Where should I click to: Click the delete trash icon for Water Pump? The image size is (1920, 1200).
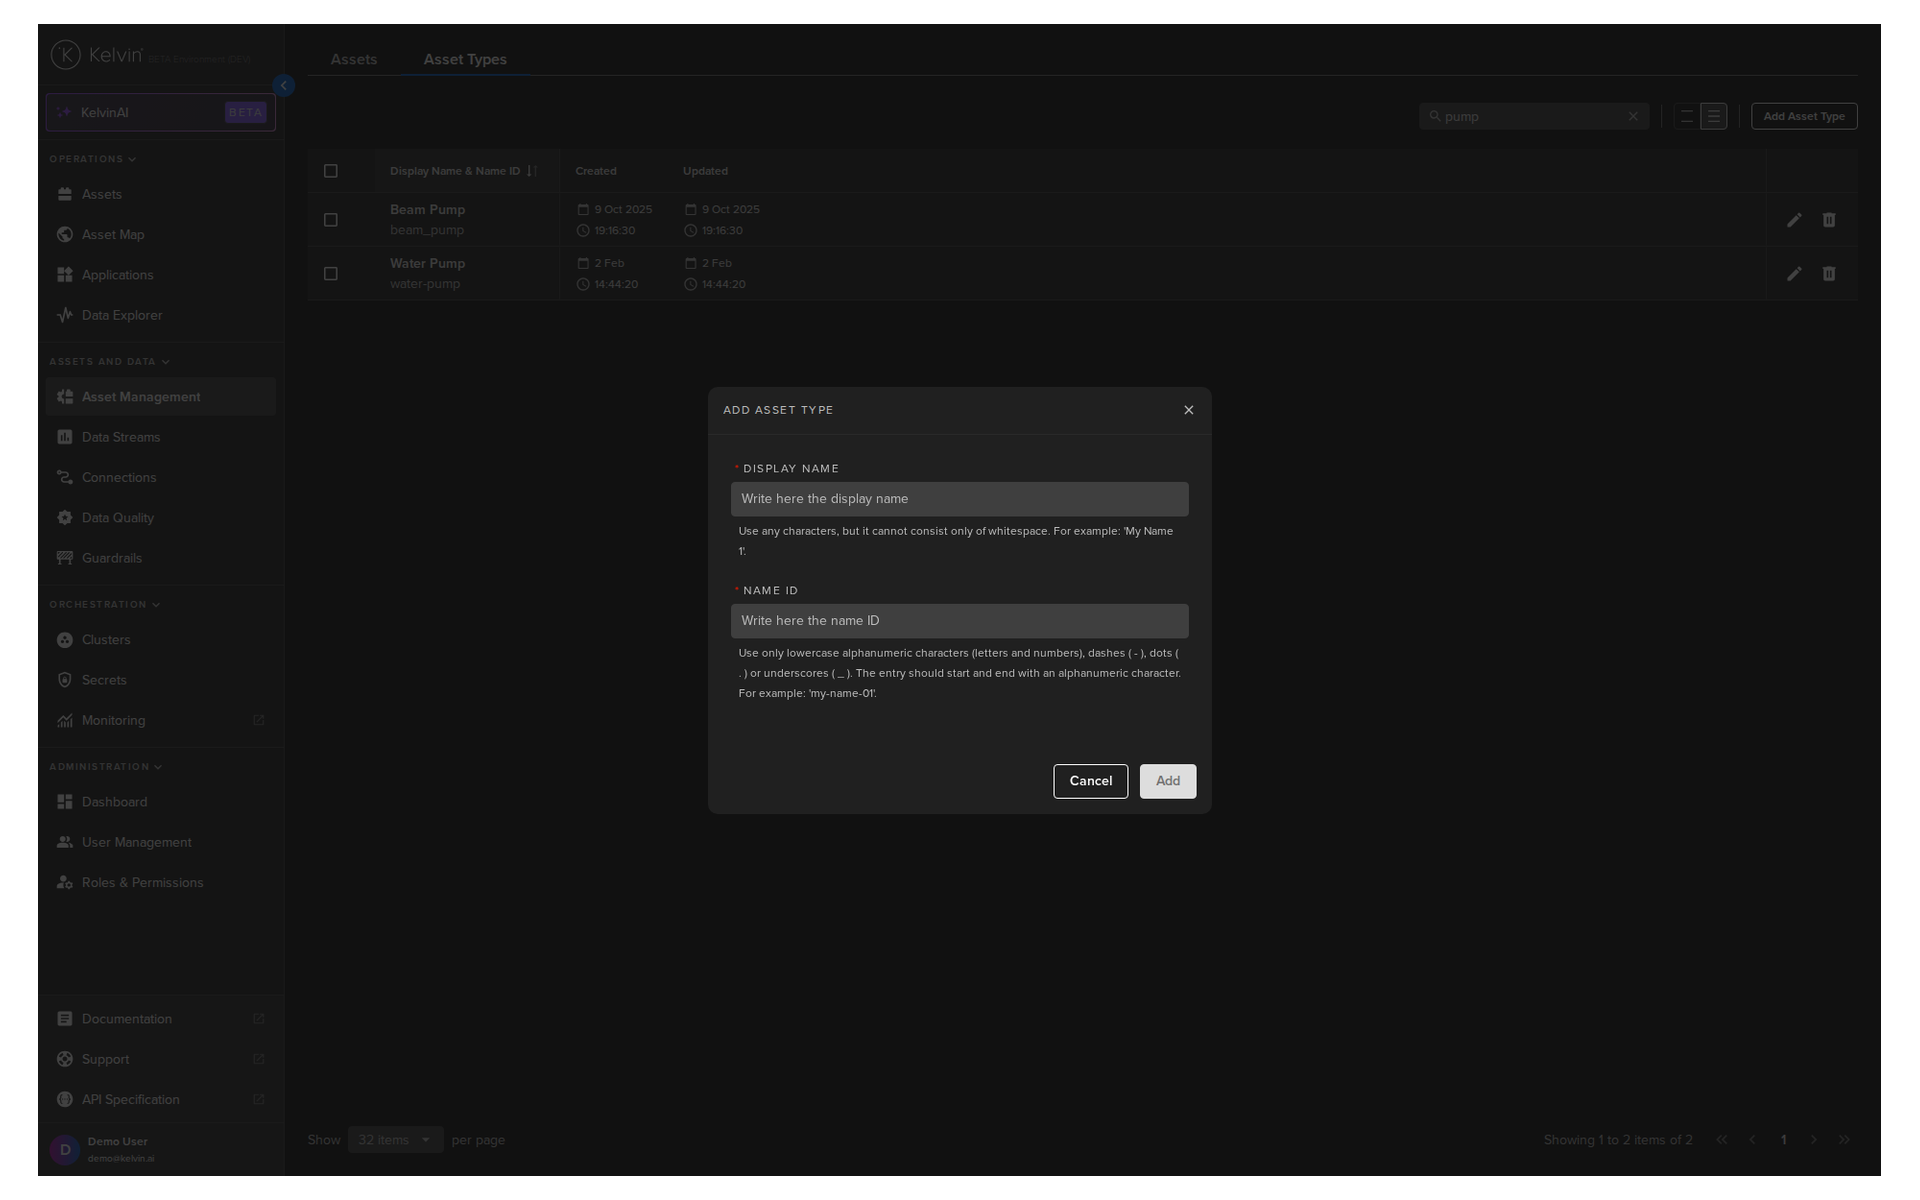click(x=1828, y=274)
